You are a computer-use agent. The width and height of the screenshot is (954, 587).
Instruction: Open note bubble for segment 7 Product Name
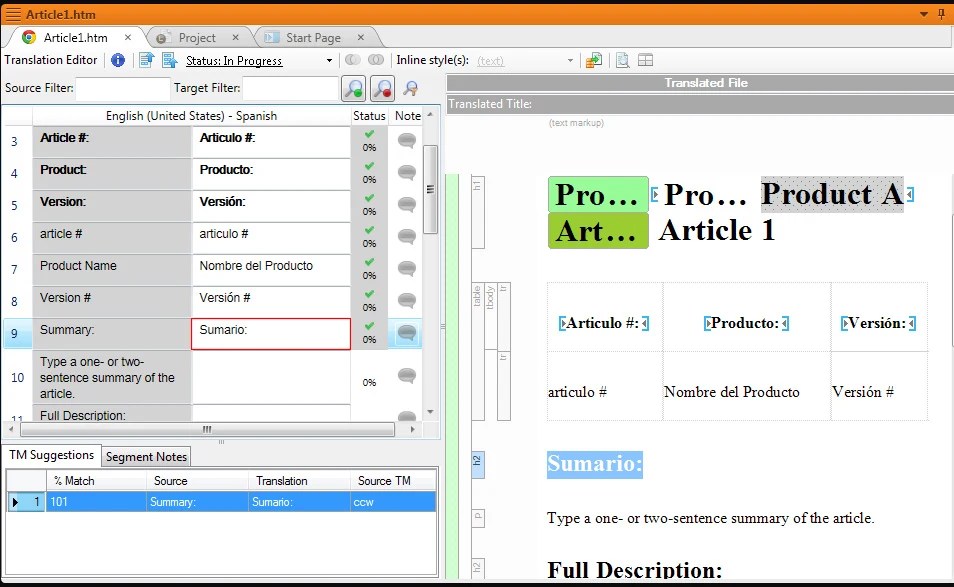point(406,268)
